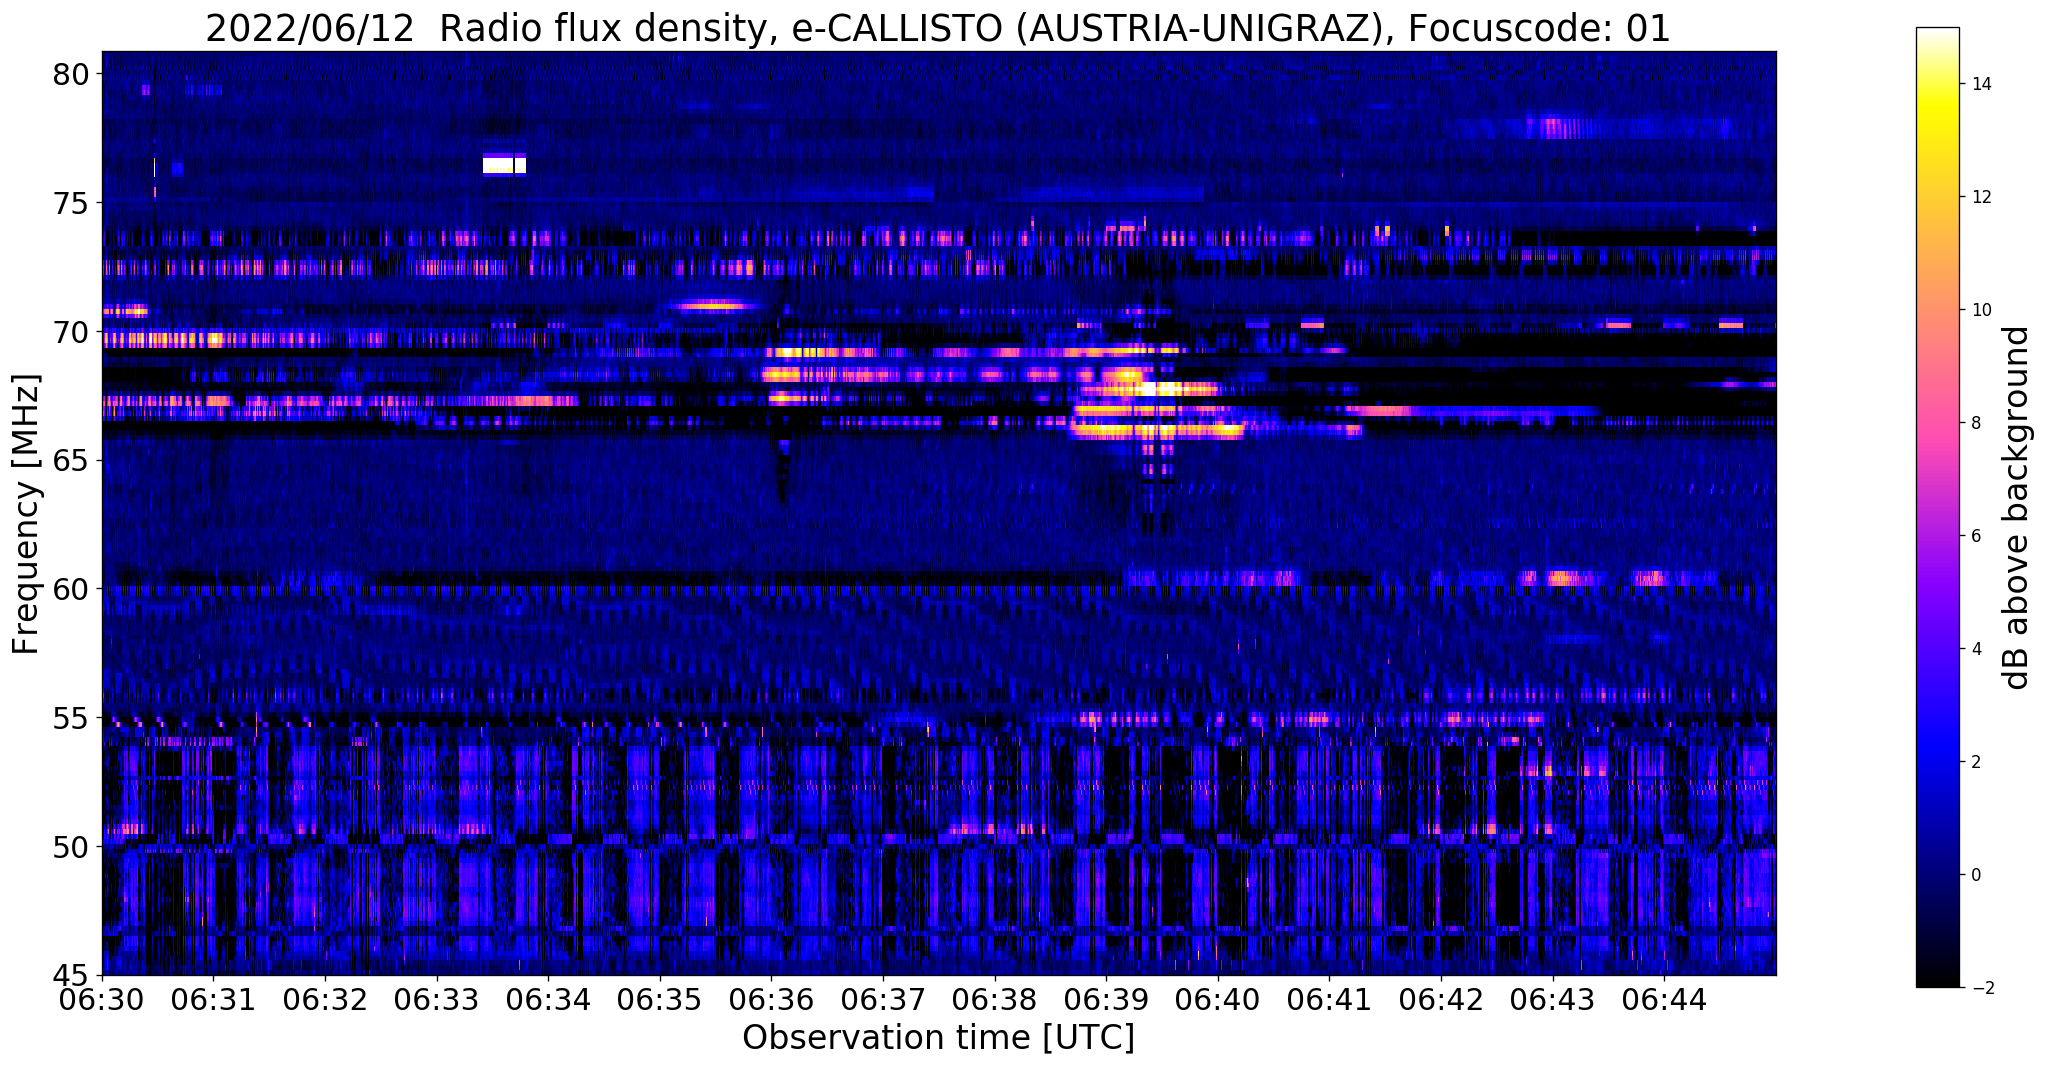Click the 06:37 time tick label

[883, 998]
